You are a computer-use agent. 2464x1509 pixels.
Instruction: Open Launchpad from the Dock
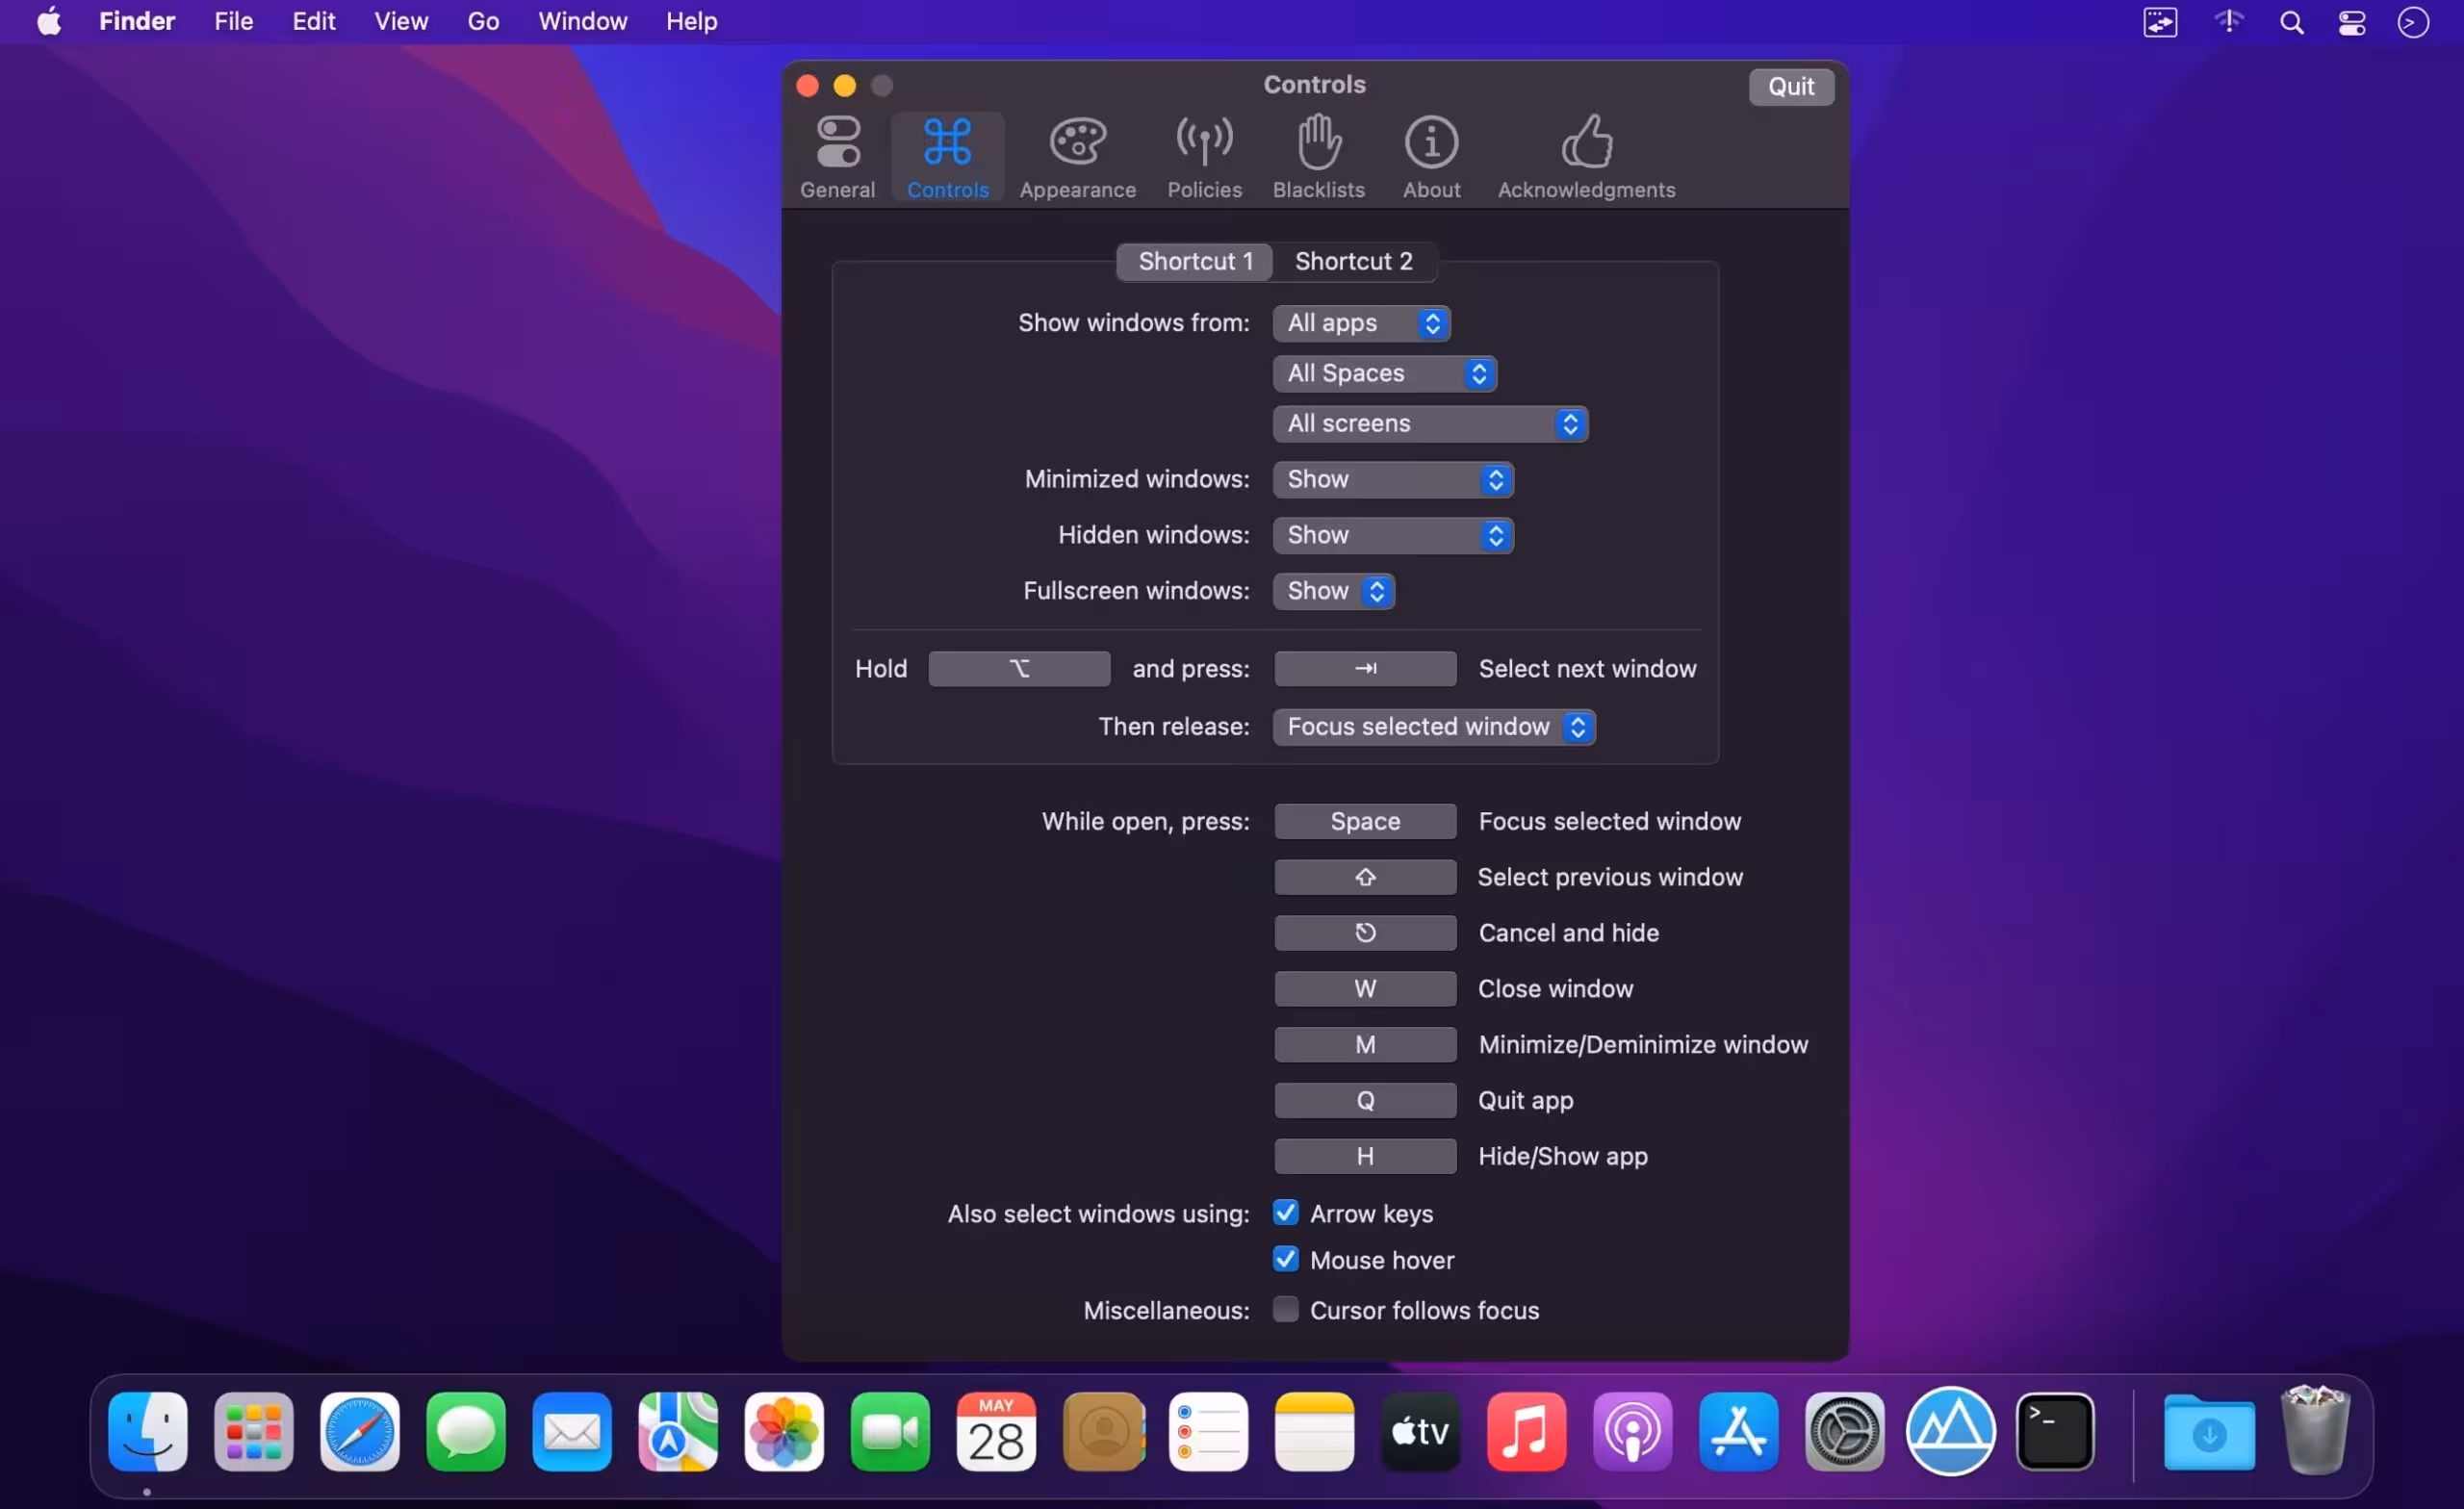(253, 1432)
